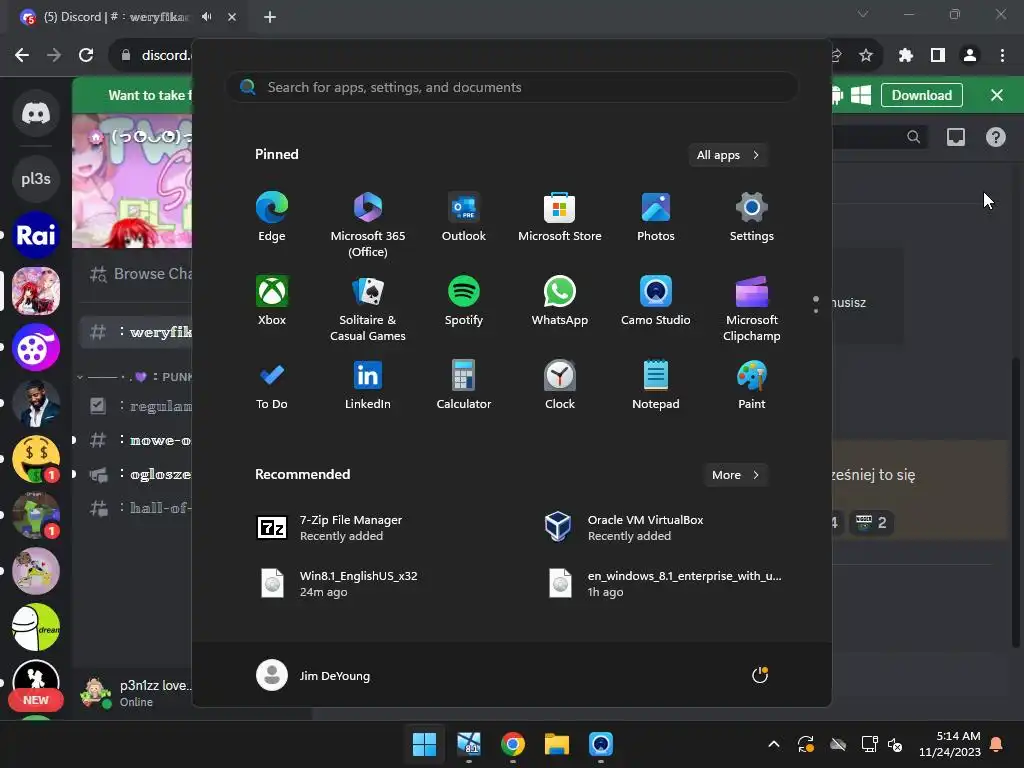Launch the Photos app
Viewport: 1024px width, 768px height.
[656, 217]
